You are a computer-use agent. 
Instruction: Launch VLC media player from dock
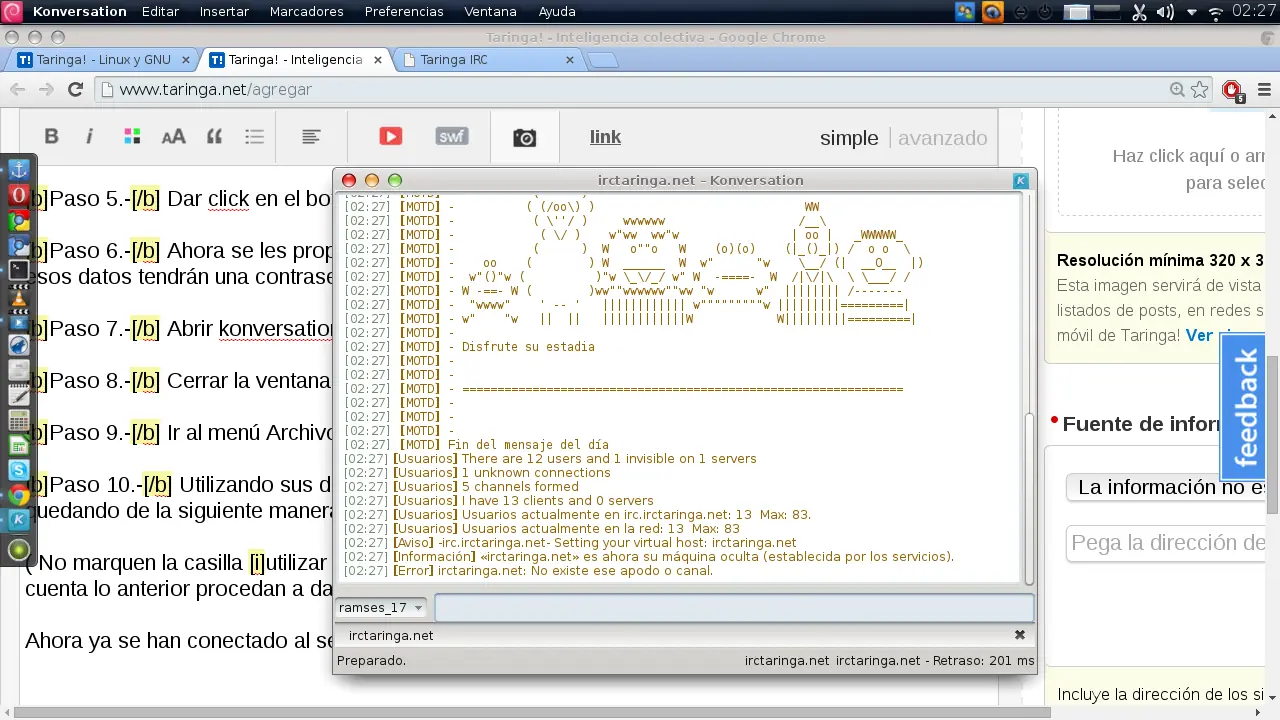point(18,296)
